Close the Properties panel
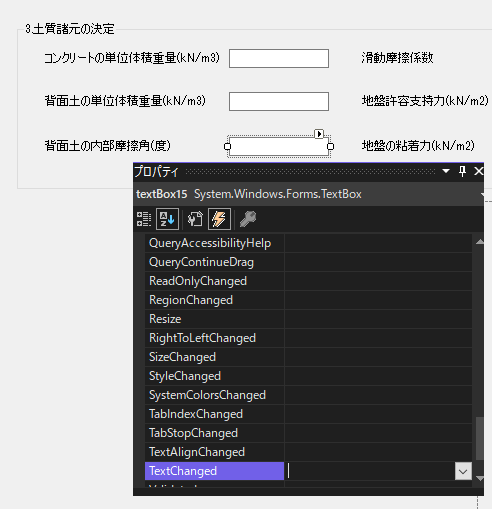Image resolution: width=492 pixels, height=509 pixels. [x=479, y=171]
